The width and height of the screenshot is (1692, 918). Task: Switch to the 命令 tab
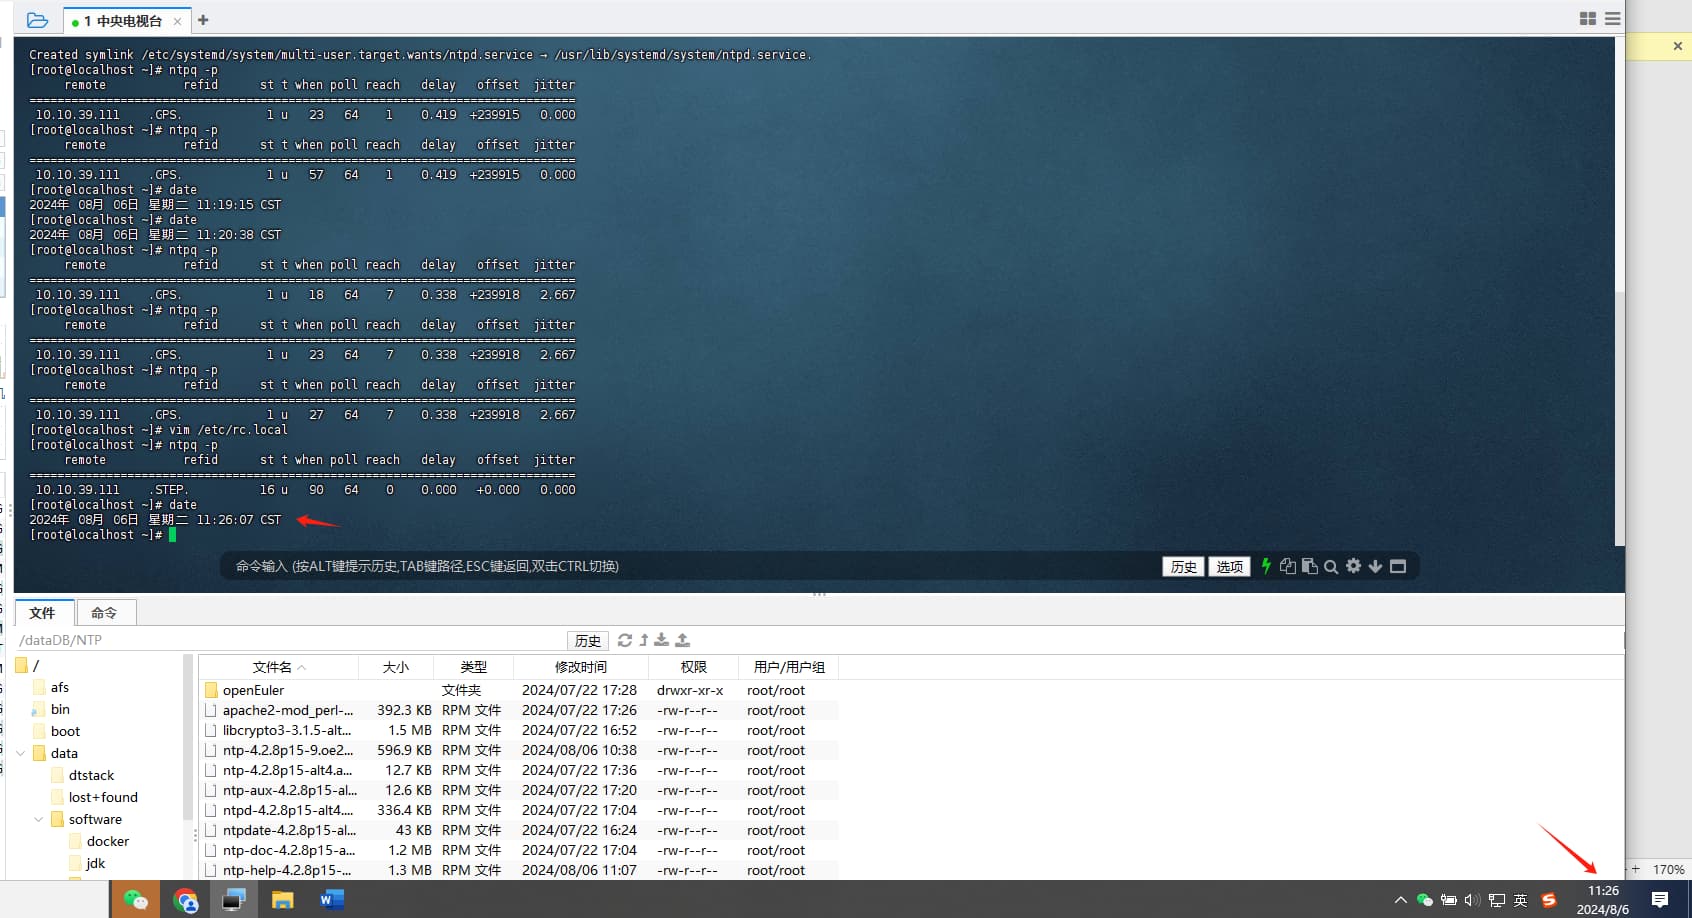click(104, 613)
